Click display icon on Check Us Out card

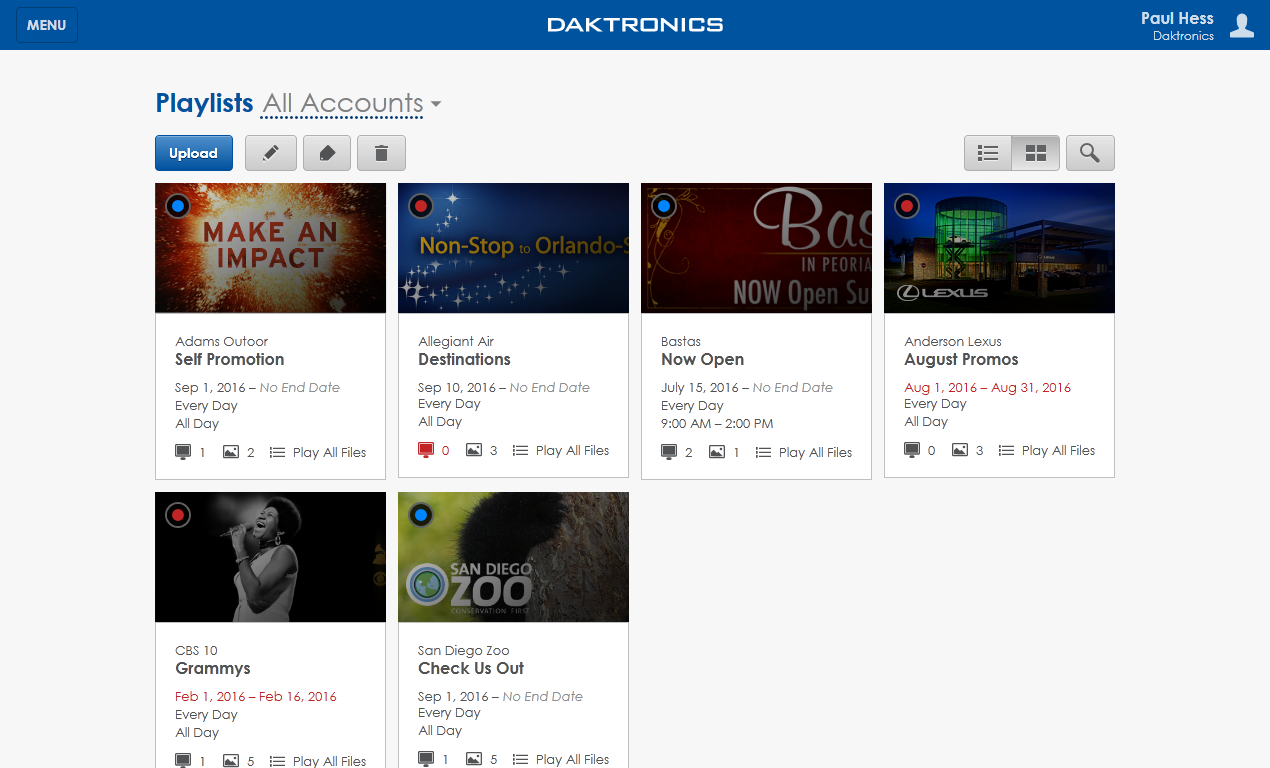(x=425, y=759)
